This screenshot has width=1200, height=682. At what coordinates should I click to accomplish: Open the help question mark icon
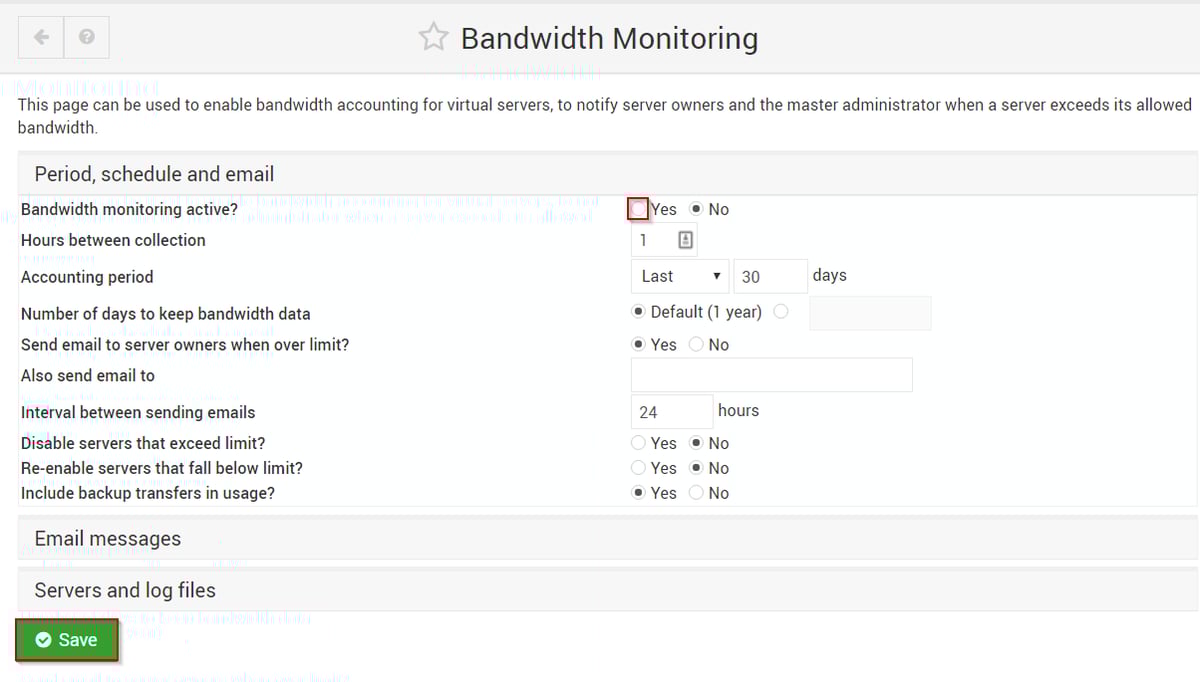pos(86,36)
